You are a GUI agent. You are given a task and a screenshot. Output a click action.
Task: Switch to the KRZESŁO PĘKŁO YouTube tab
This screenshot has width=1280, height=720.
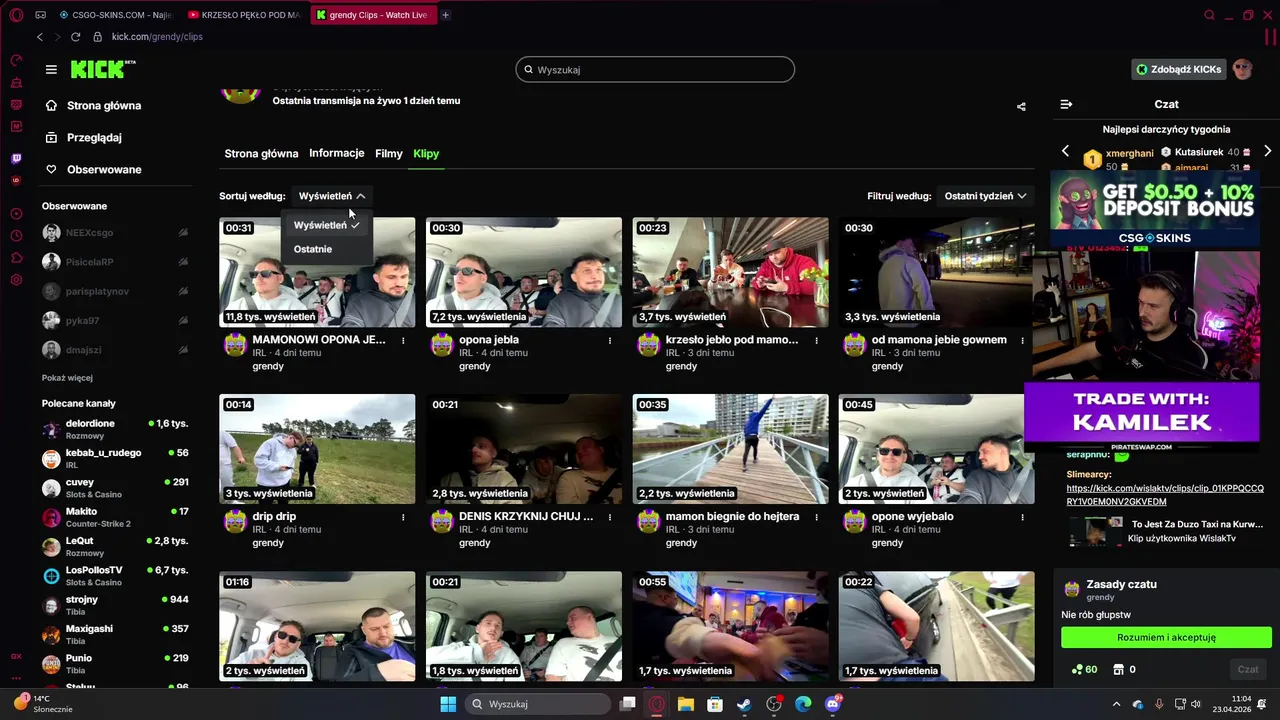245,15
